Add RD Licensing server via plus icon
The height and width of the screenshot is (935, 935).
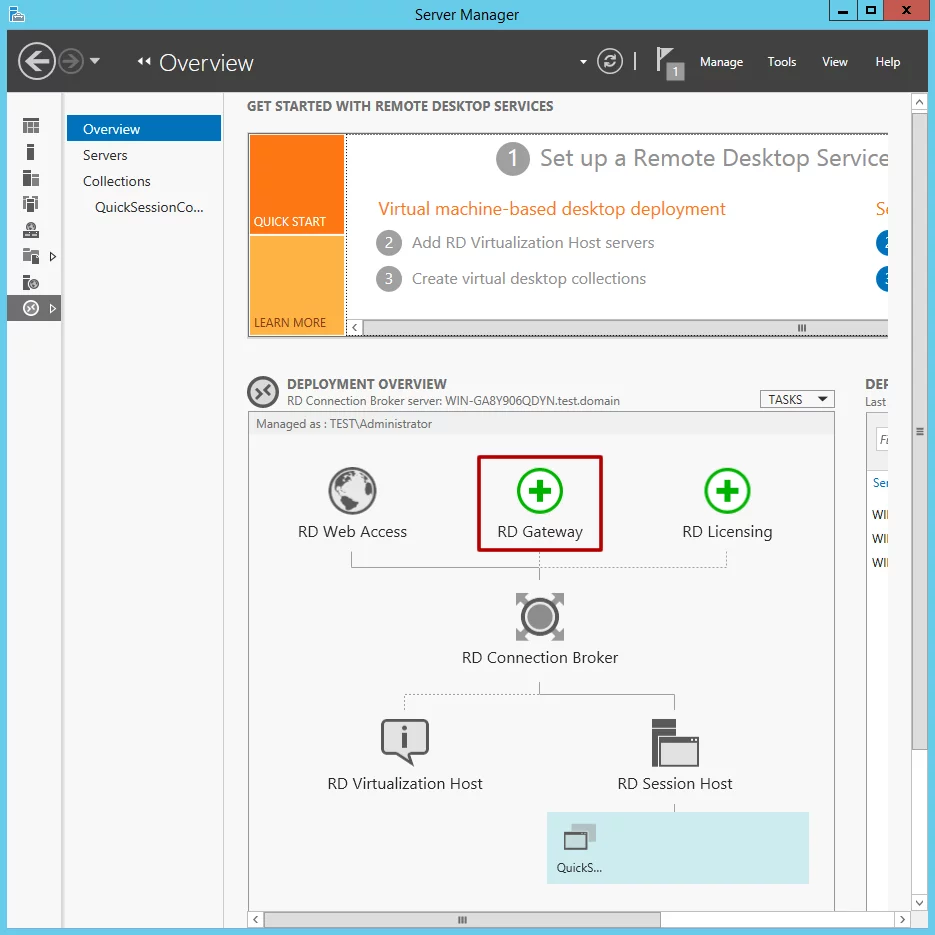(727, 491)
